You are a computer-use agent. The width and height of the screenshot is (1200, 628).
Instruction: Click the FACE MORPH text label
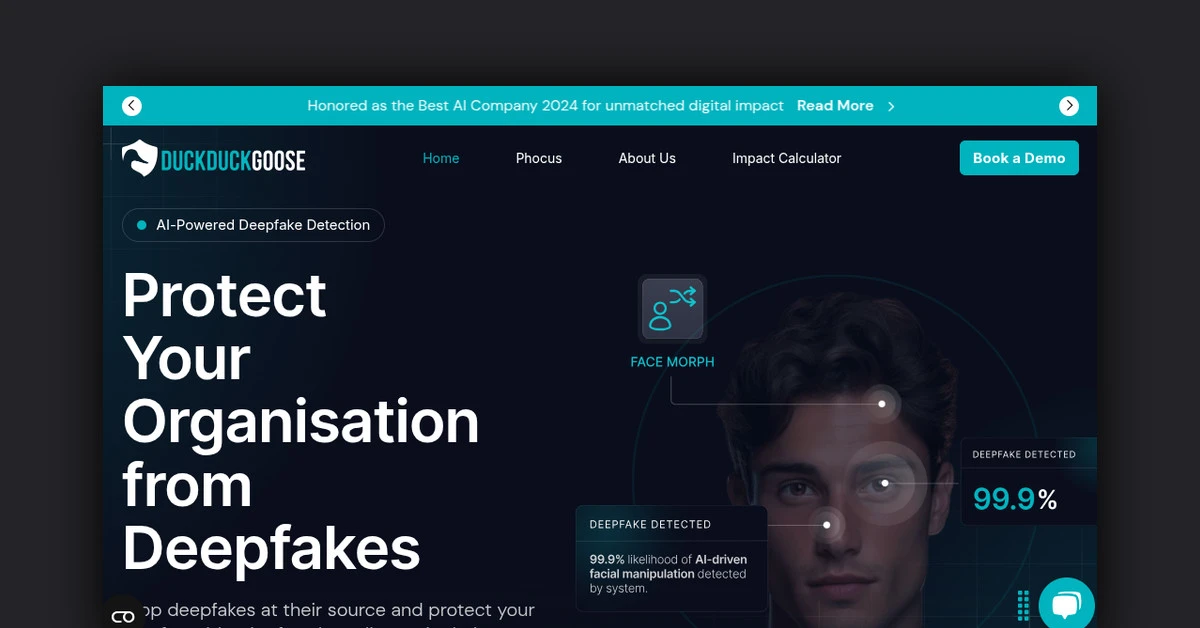tap(672, 362)
